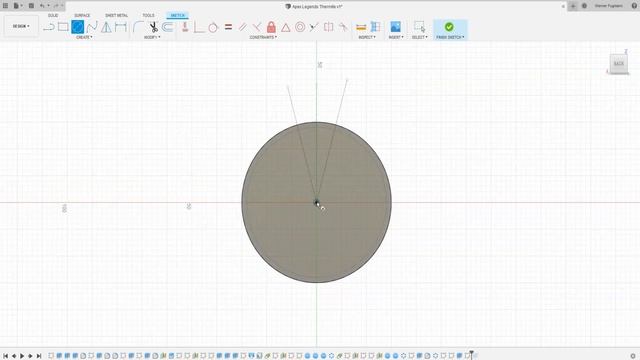Apply the Curvature constraint

click(x=343, y=27)
